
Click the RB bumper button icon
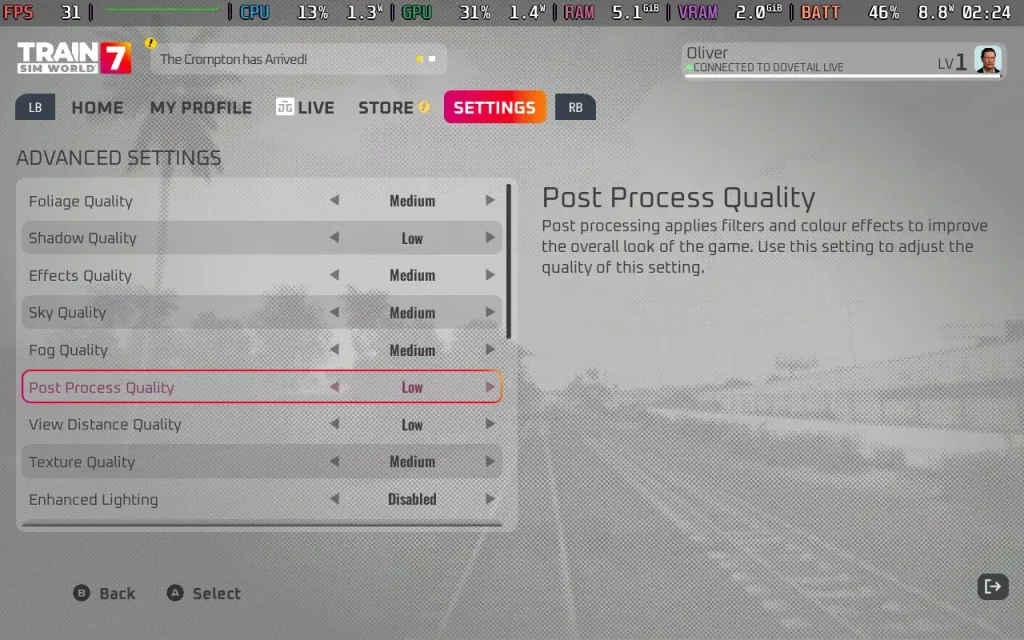(575, 107)
